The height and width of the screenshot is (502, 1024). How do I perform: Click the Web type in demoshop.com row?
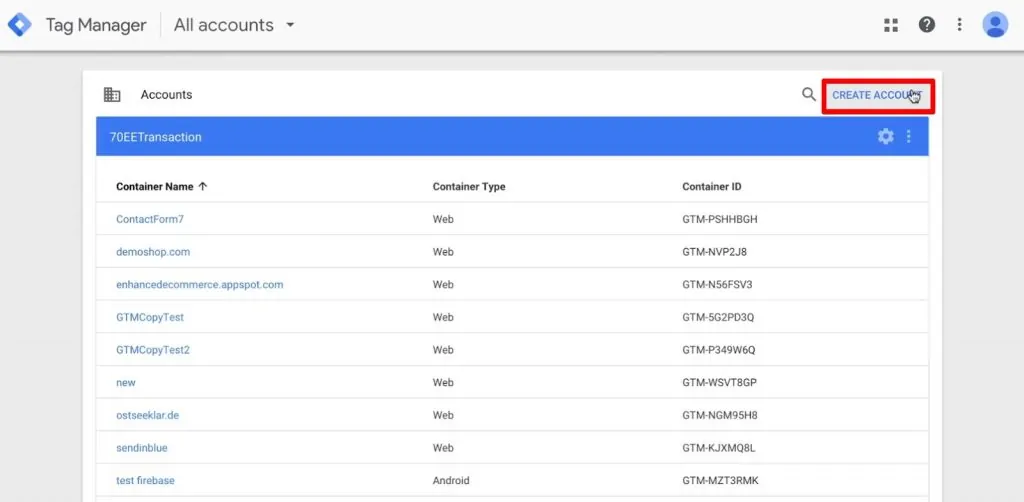[x=443, y=252]
